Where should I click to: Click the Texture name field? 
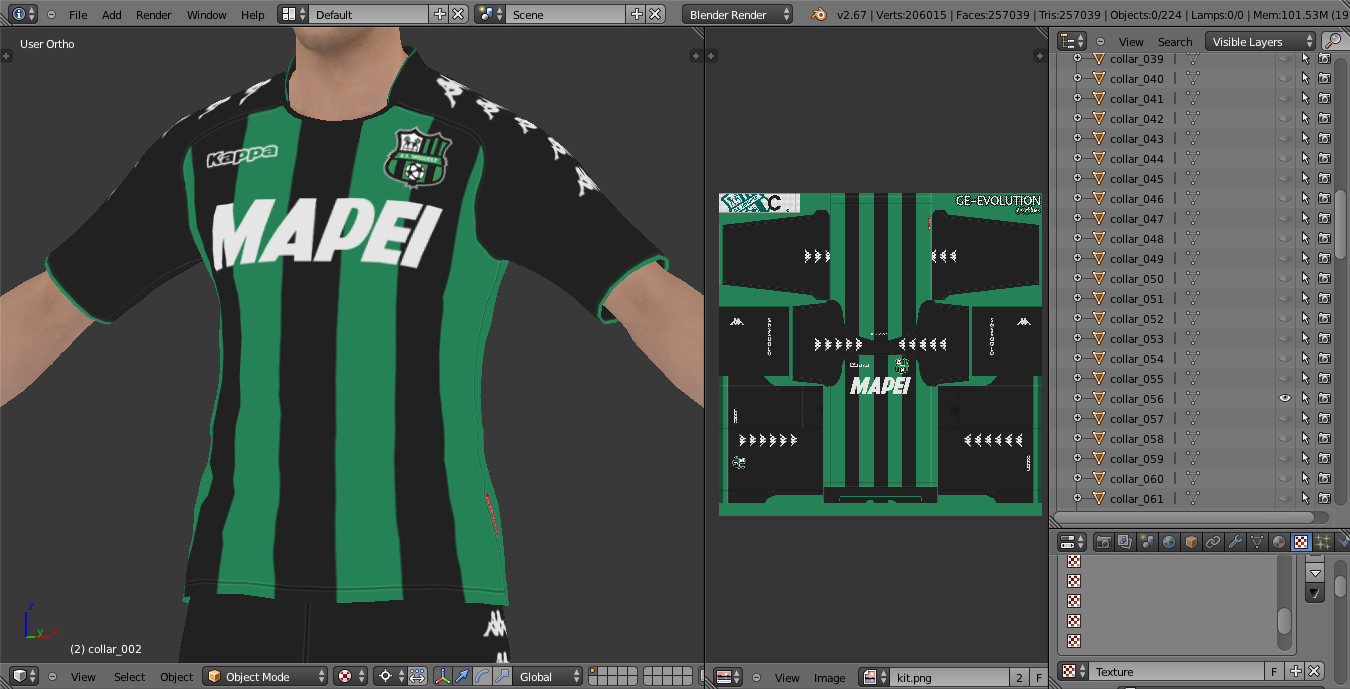pyautogui.click(x=1176, y=671)
